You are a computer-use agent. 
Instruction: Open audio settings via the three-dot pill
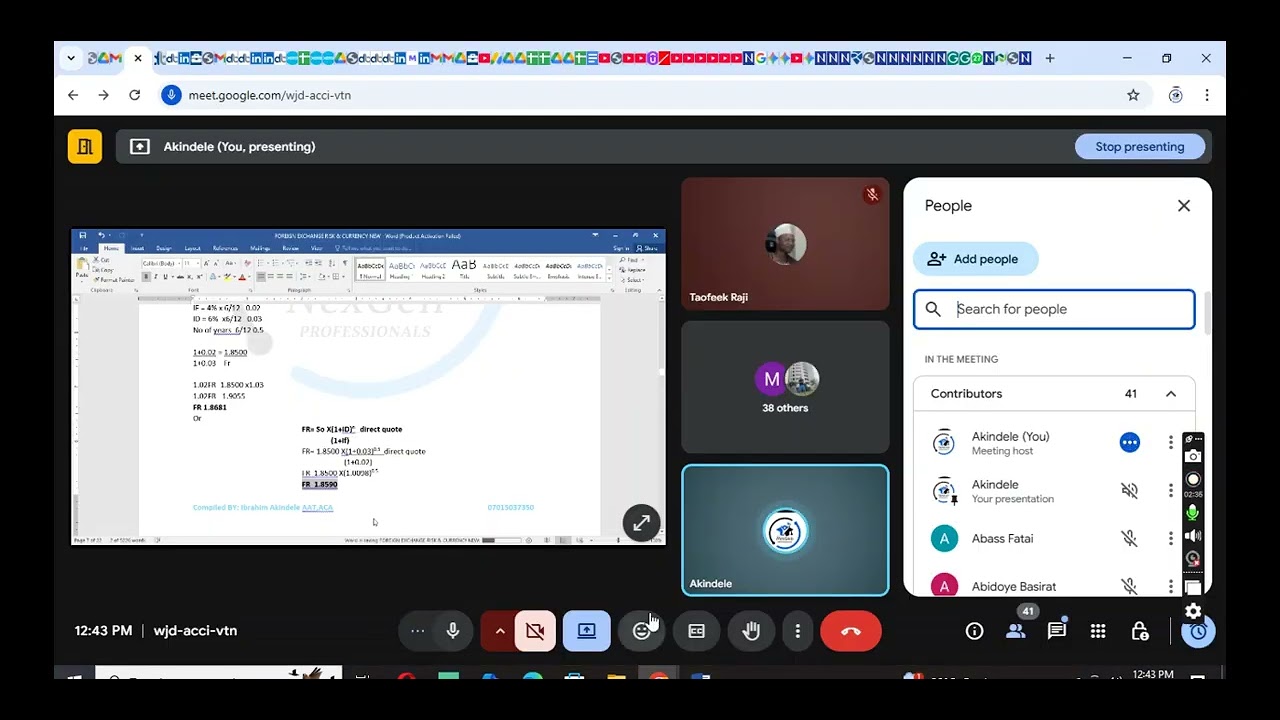point(418,631)
